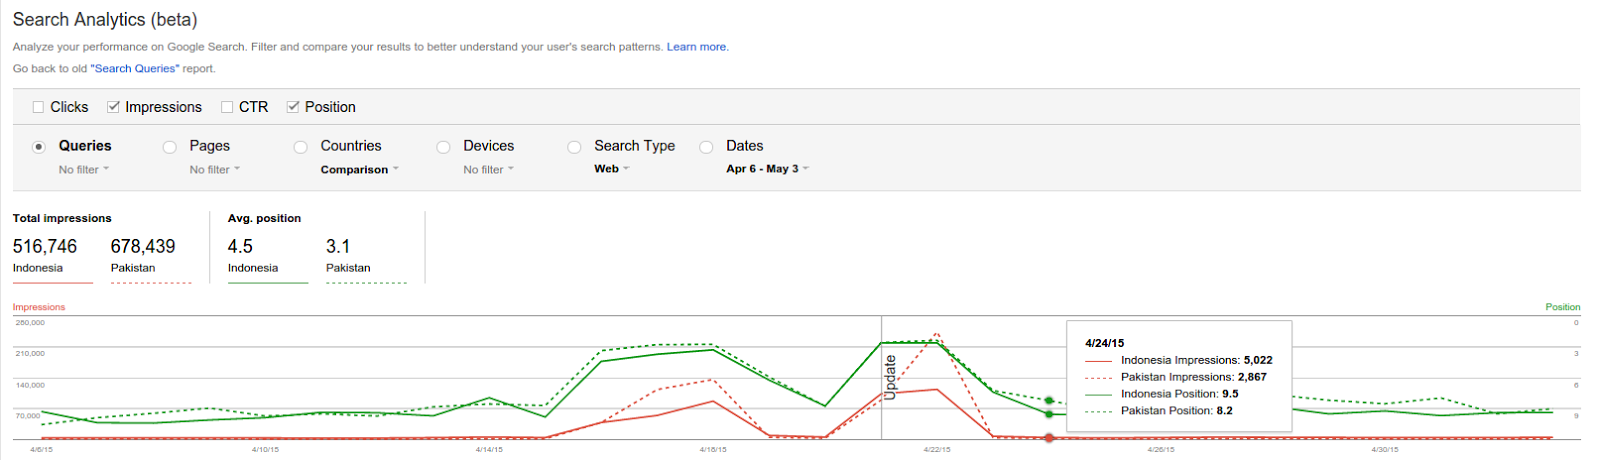Open the Queries 'No filter' dropdown
Viewport: 1600px width, 460px height.
[x=84, y=170]
